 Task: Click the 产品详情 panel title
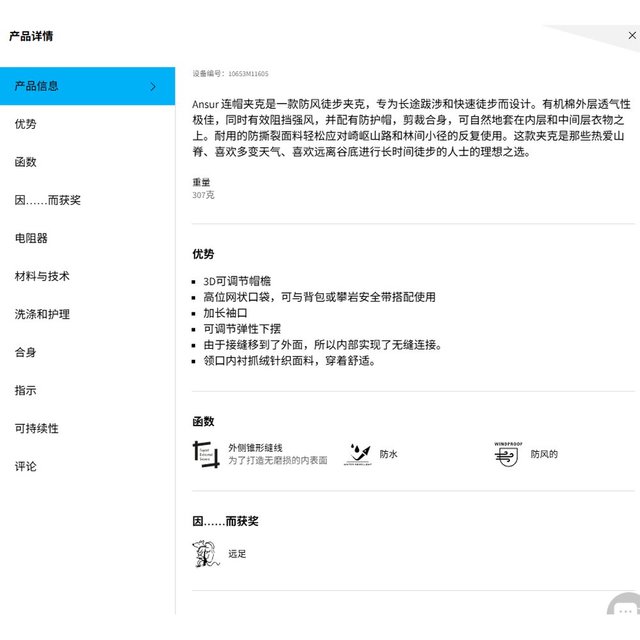tap(31, 36)
